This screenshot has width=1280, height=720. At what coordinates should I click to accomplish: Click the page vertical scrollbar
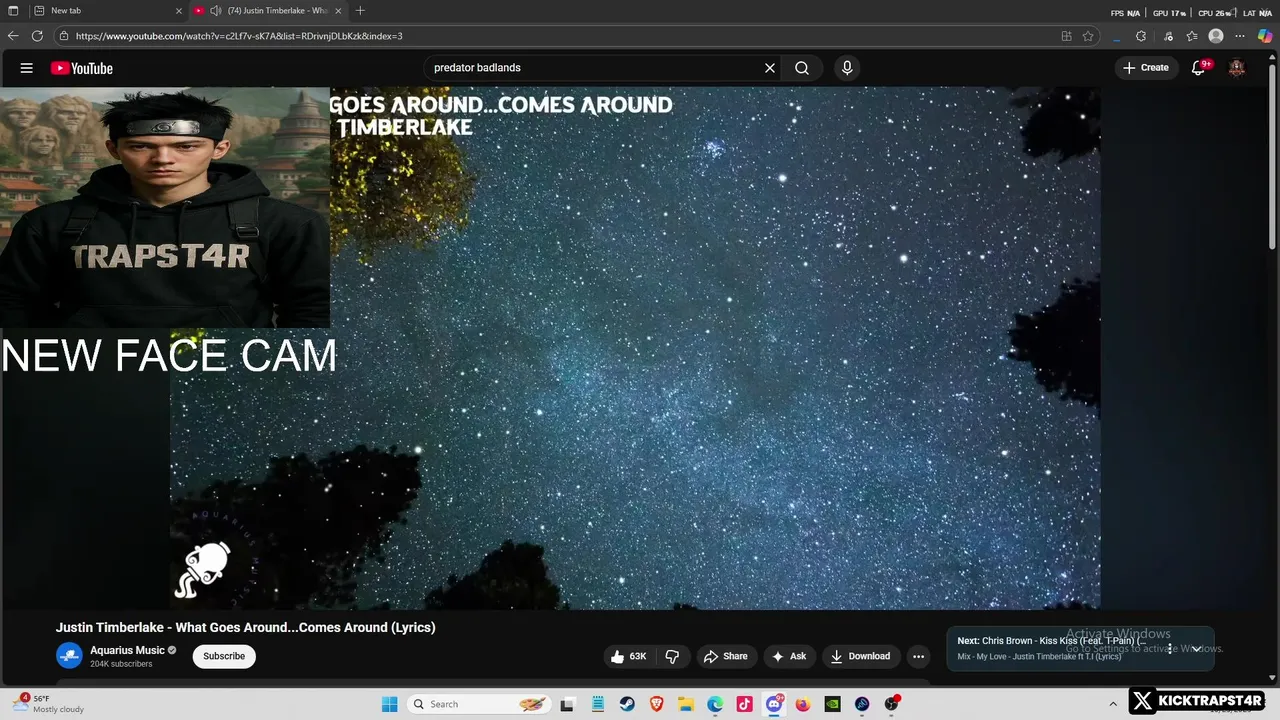(1273, 155)
